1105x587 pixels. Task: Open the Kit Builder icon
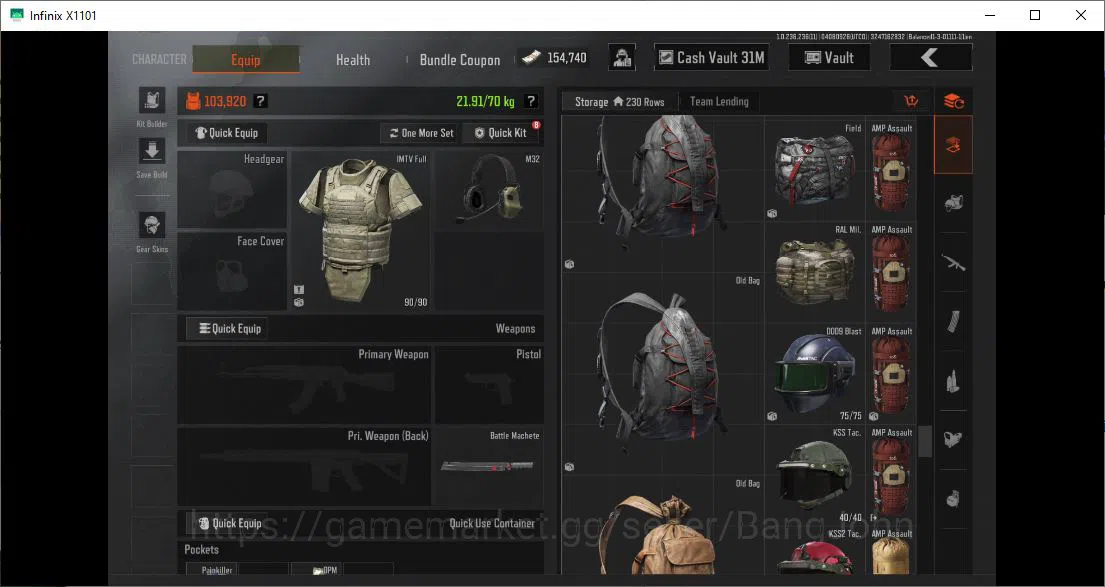tap(152, 101)
